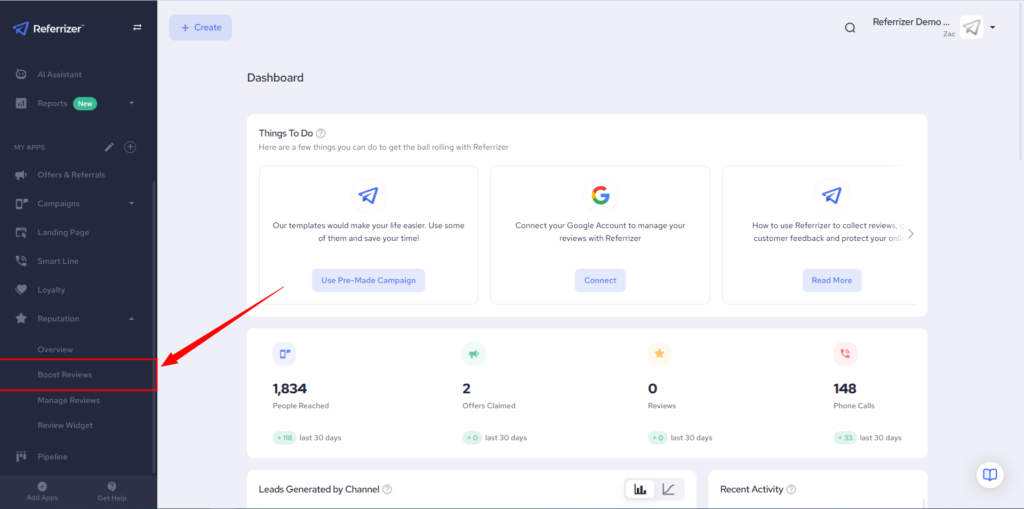The width and height of the screenshot is (1024, 509).
Task: Open the account dropdown for Referrizer Demo
Action: pyautogui.click(x=992, y=28)
